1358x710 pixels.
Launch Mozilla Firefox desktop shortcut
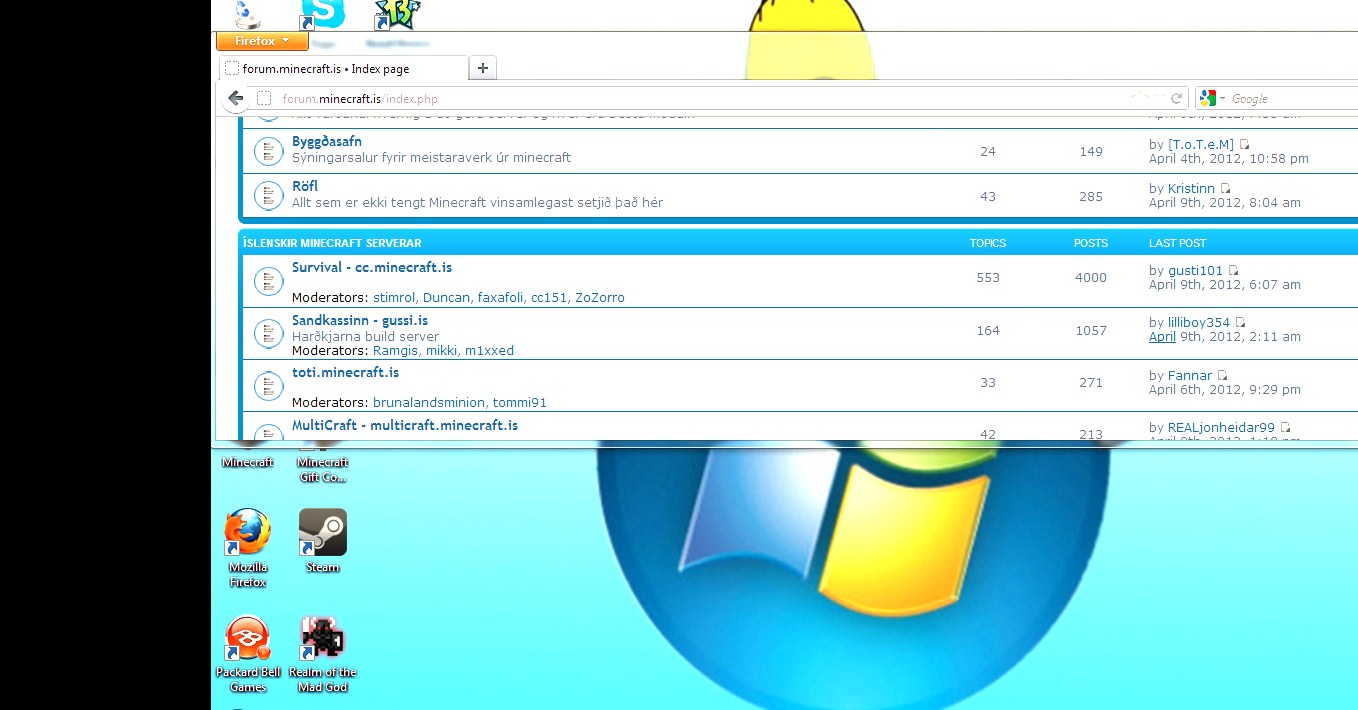pos(247,534)
